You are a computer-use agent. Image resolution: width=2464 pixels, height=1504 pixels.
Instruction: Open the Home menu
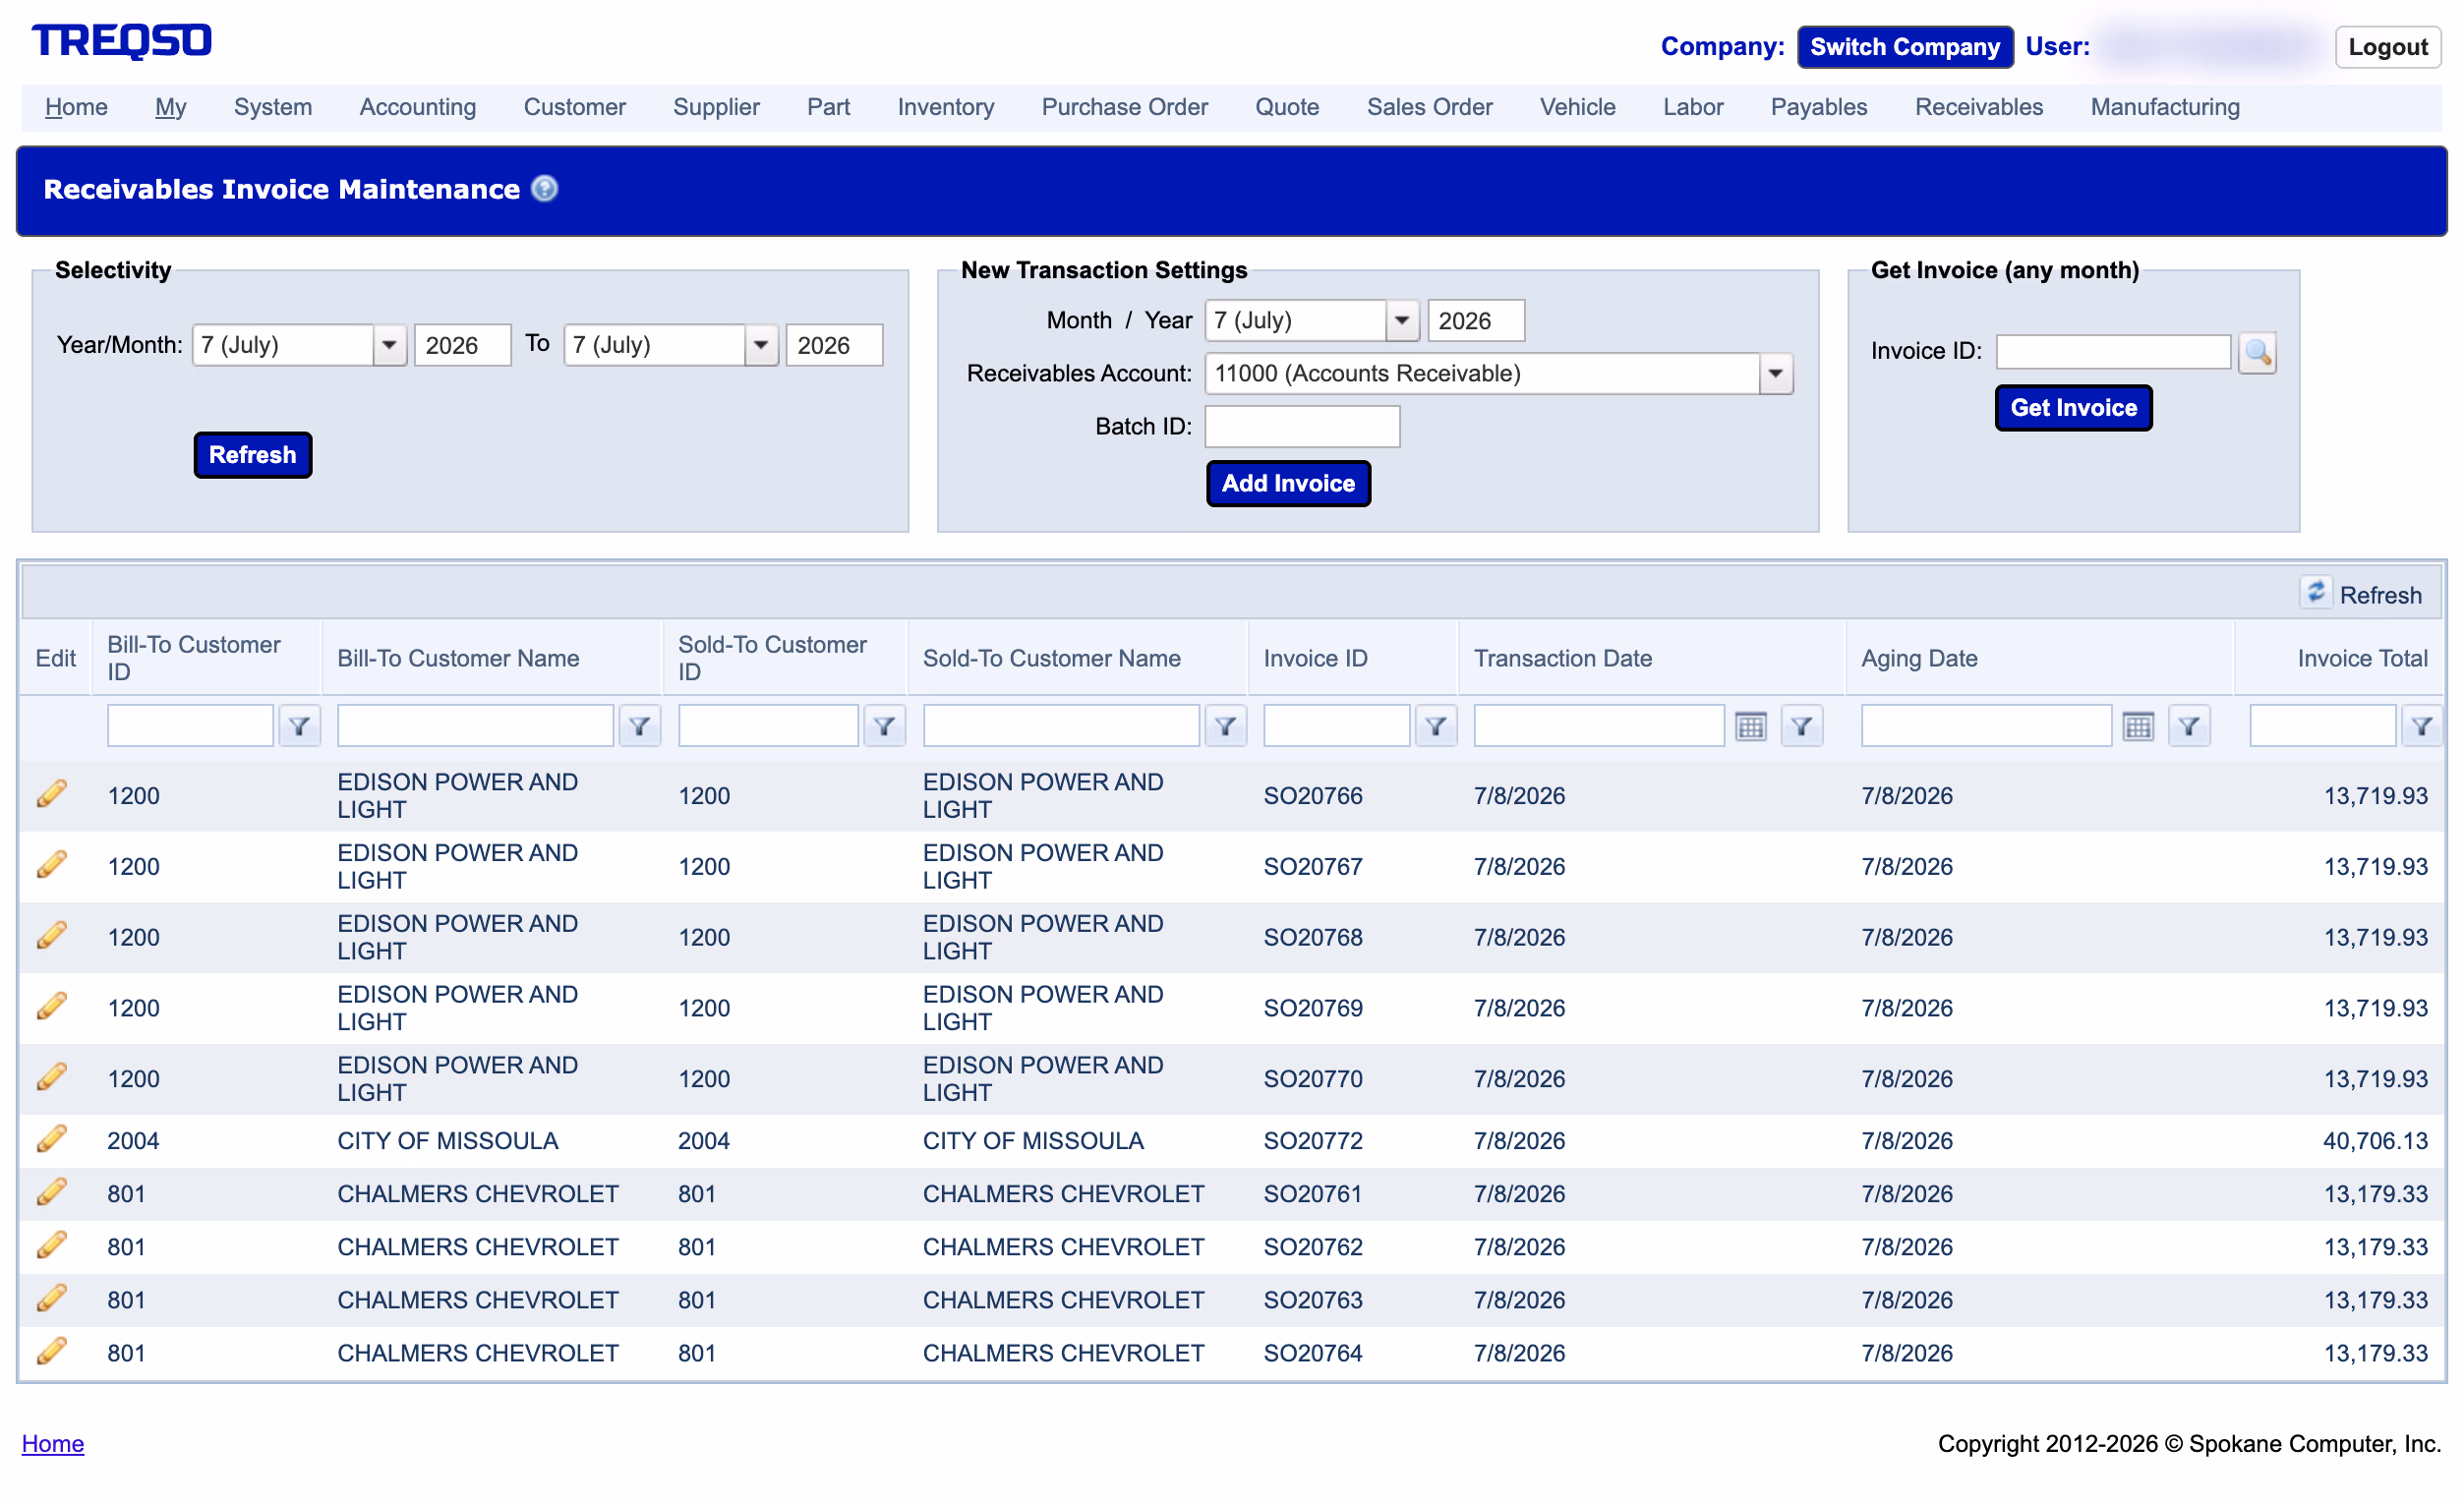tap(76, 107)
